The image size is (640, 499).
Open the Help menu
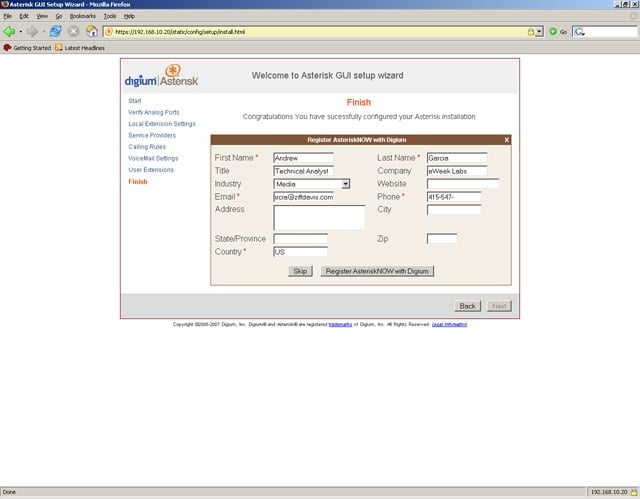(x=129, y=16)
